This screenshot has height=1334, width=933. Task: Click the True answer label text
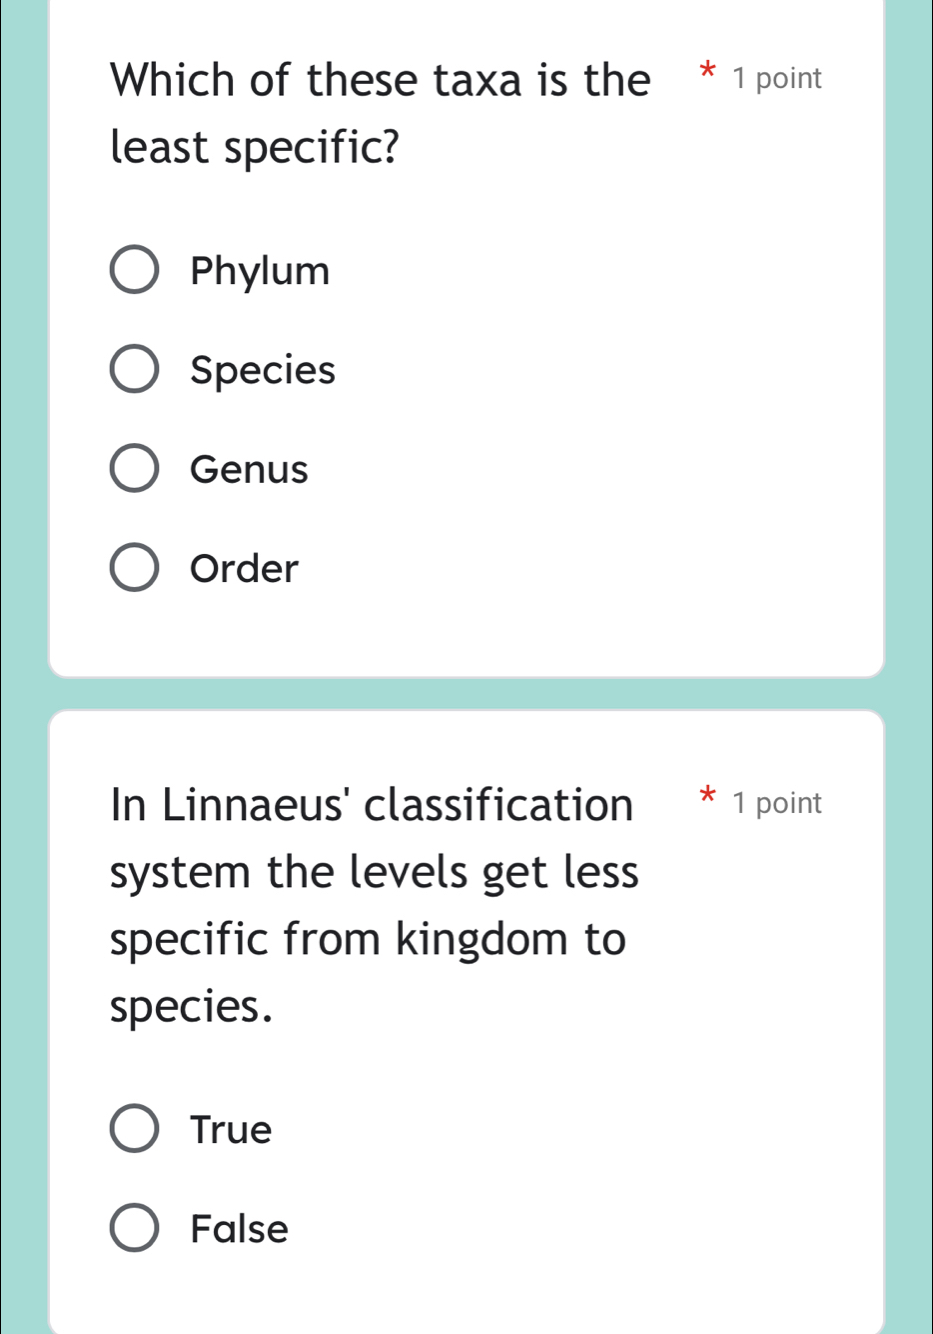[x=231, y=1130]
